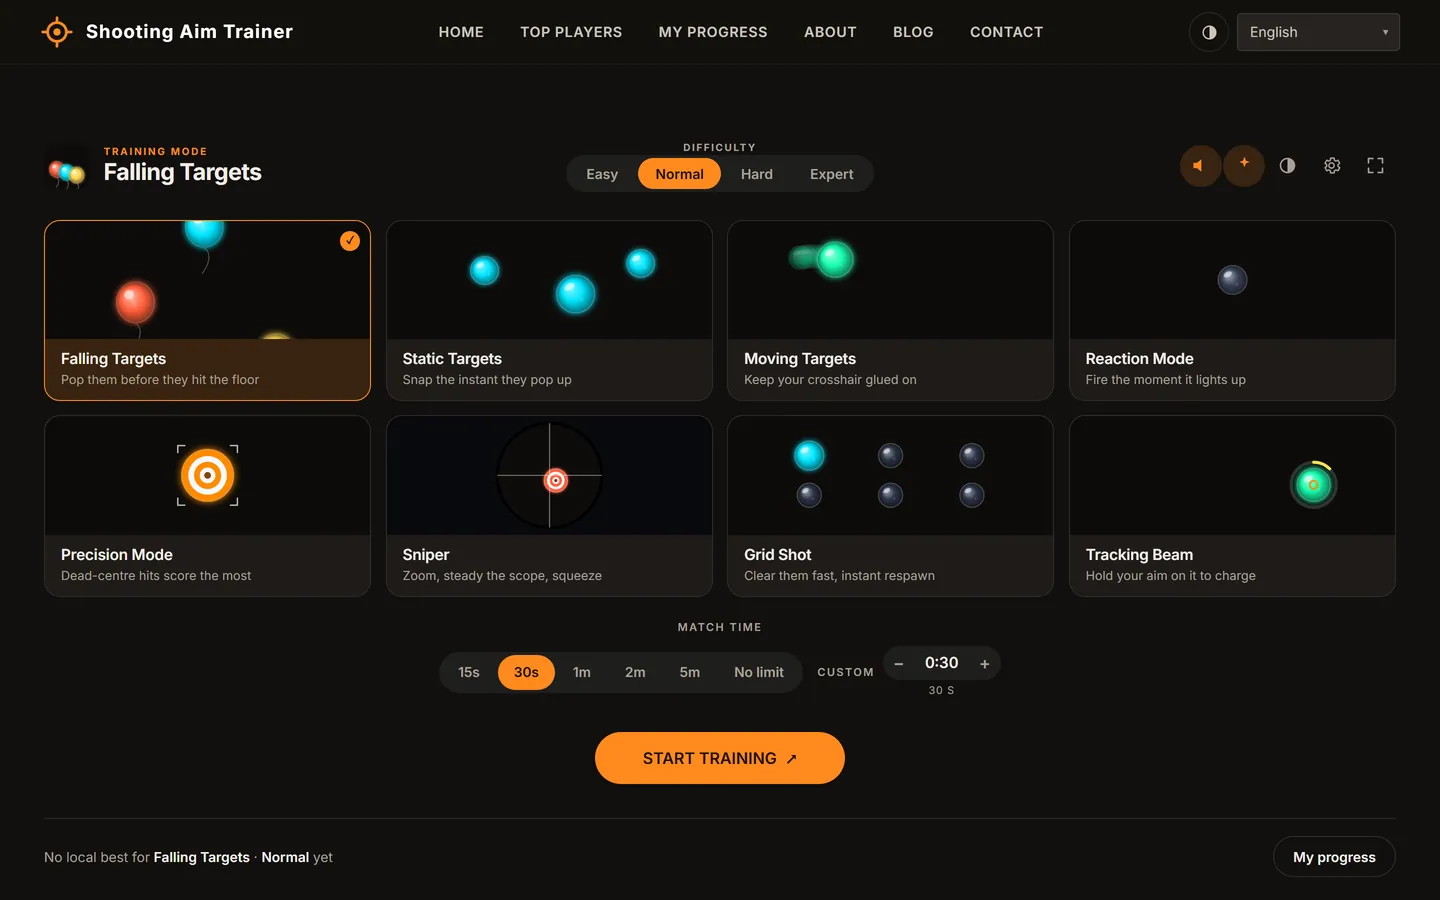Click "Snap the instant they pop up" text
Viewport: 1440px width, 900px height.
pos(487,380)
